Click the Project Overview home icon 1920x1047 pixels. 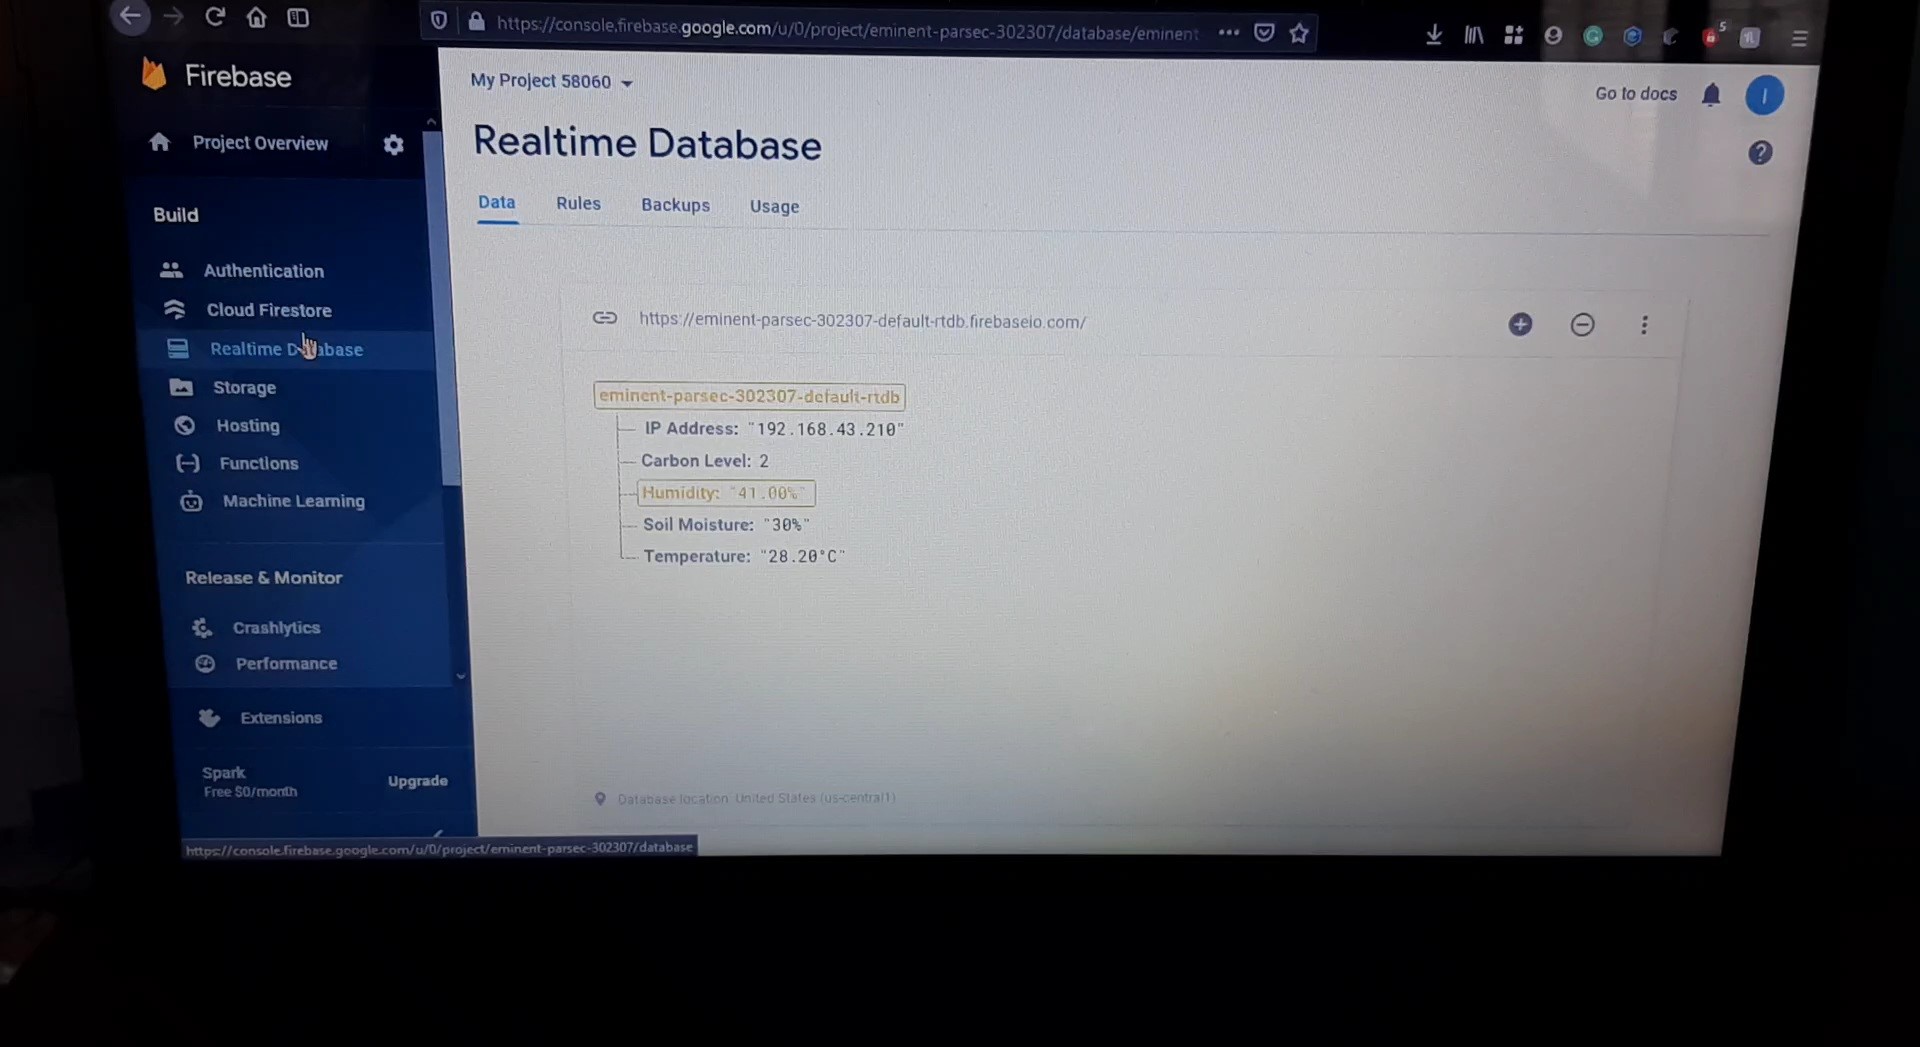tap(160, 142)
